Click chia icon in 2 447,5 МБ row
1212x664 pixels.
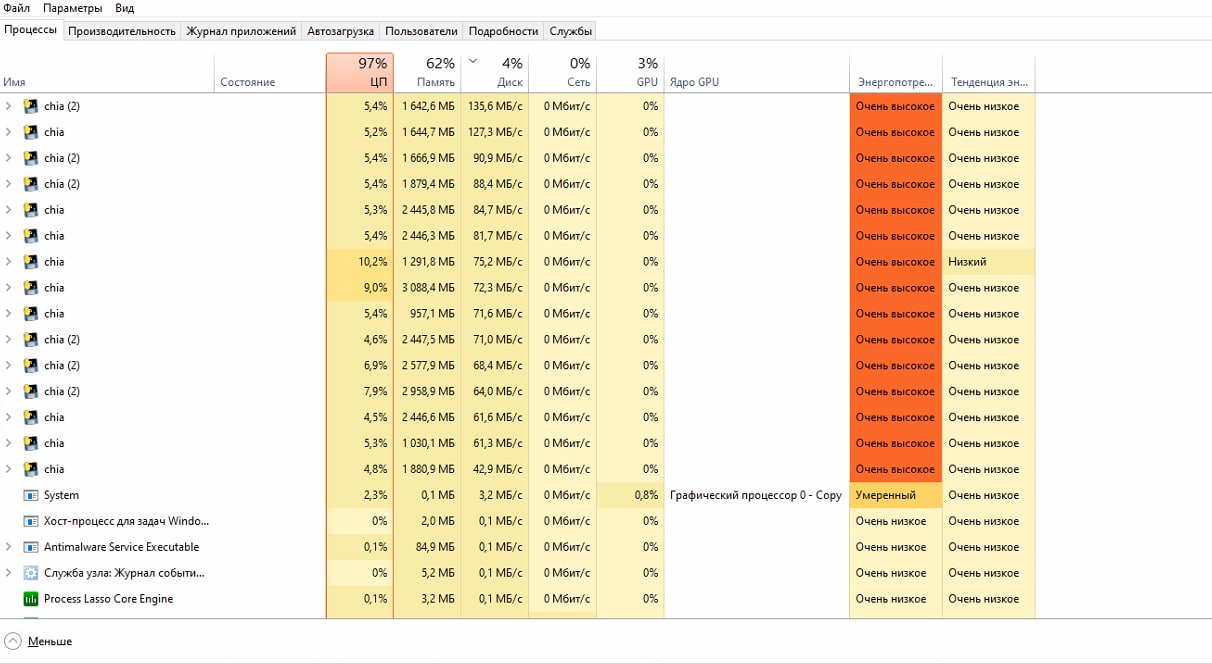[30, 340]
